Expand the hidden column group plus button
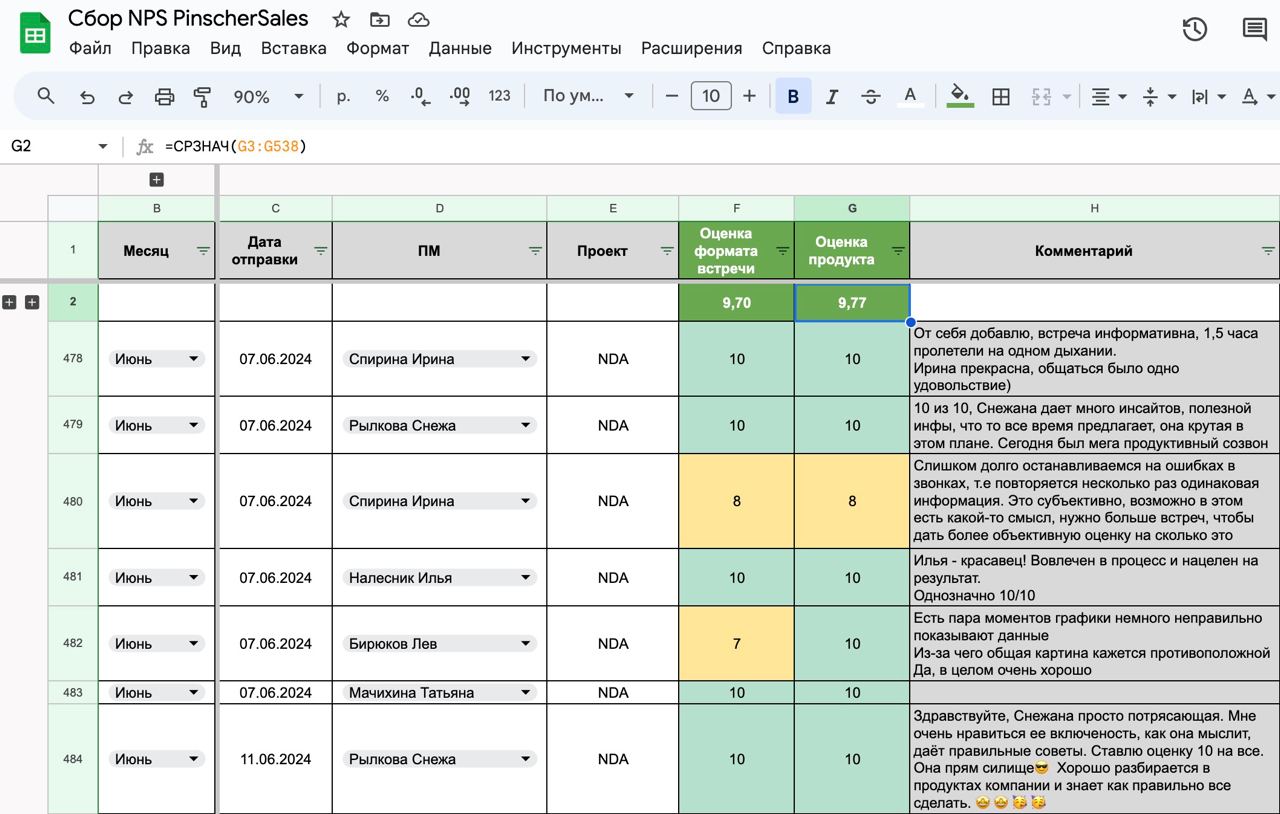The width and height of the screenshot is (1280, 814). pyautogui.click(x=156, y=180)
